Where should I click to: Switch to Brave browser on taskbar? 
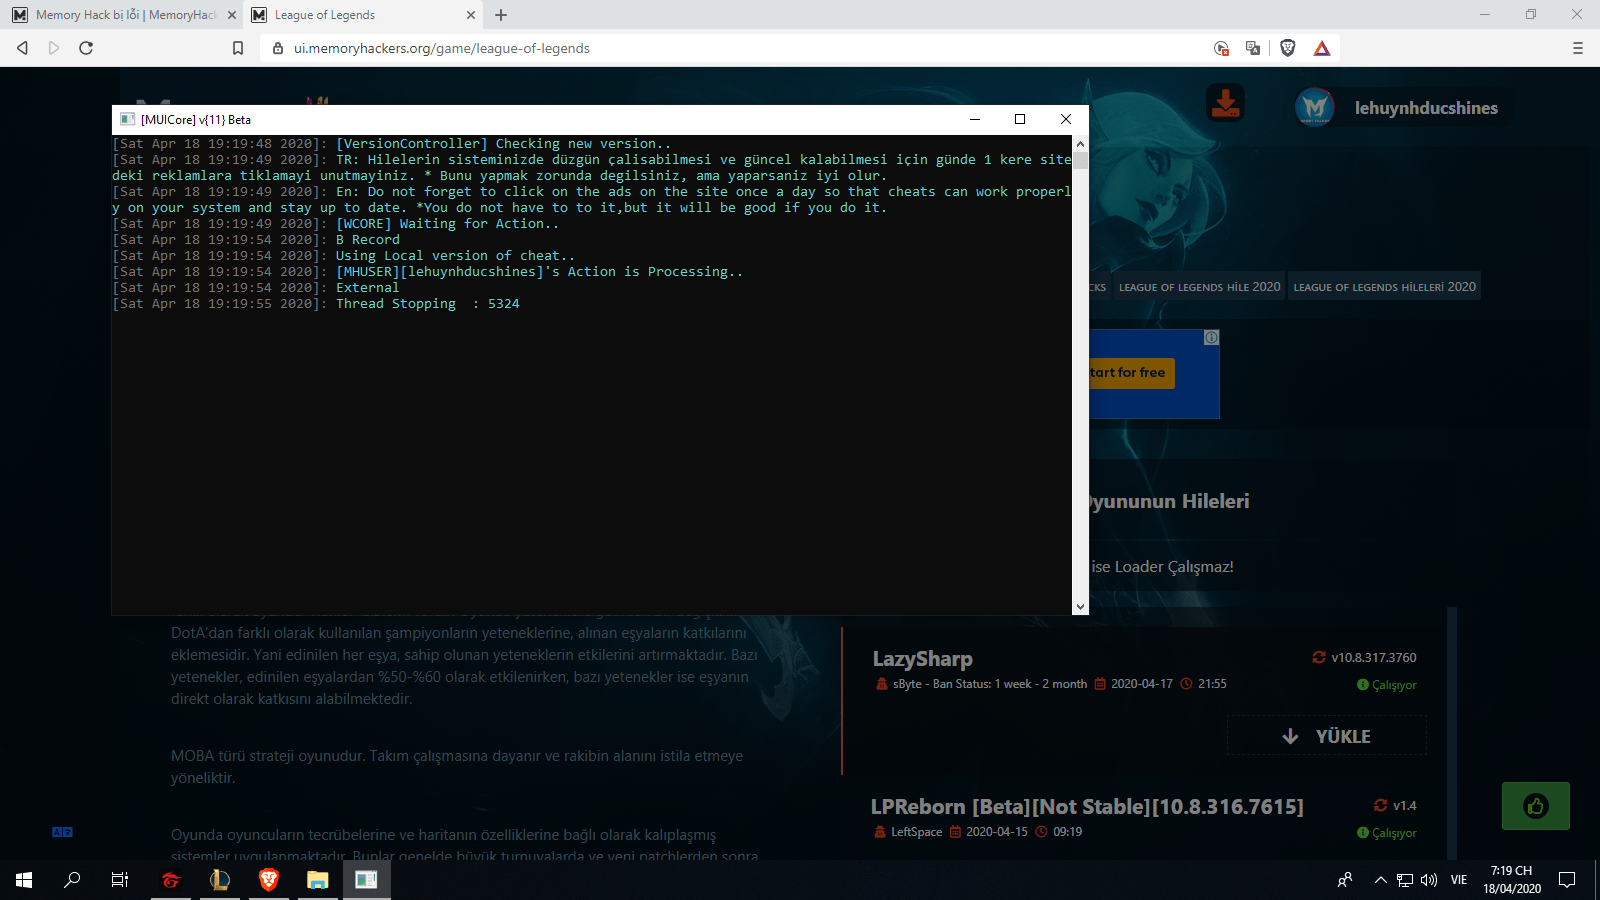pyautogui.click(x=268, y=880)
